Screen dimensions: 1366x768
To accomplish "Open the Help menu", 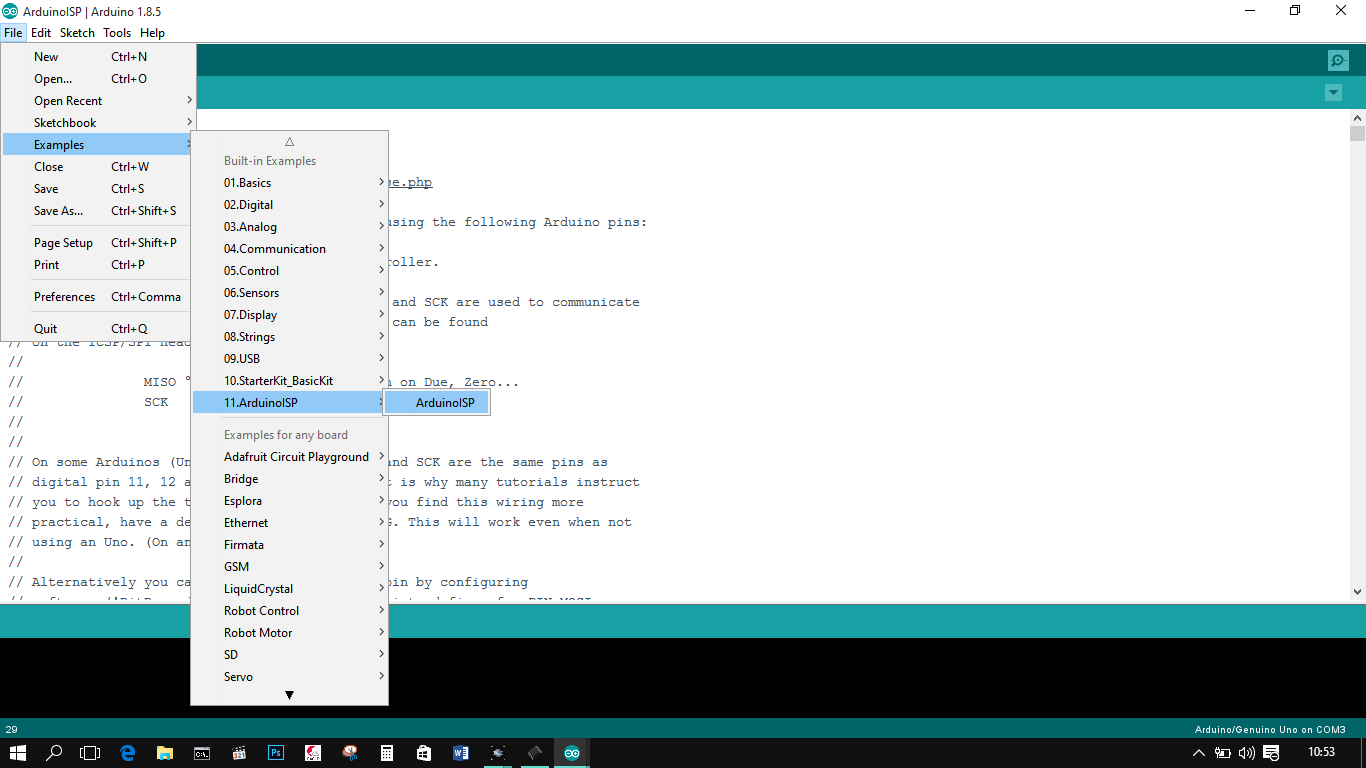I will pos(152,33).
